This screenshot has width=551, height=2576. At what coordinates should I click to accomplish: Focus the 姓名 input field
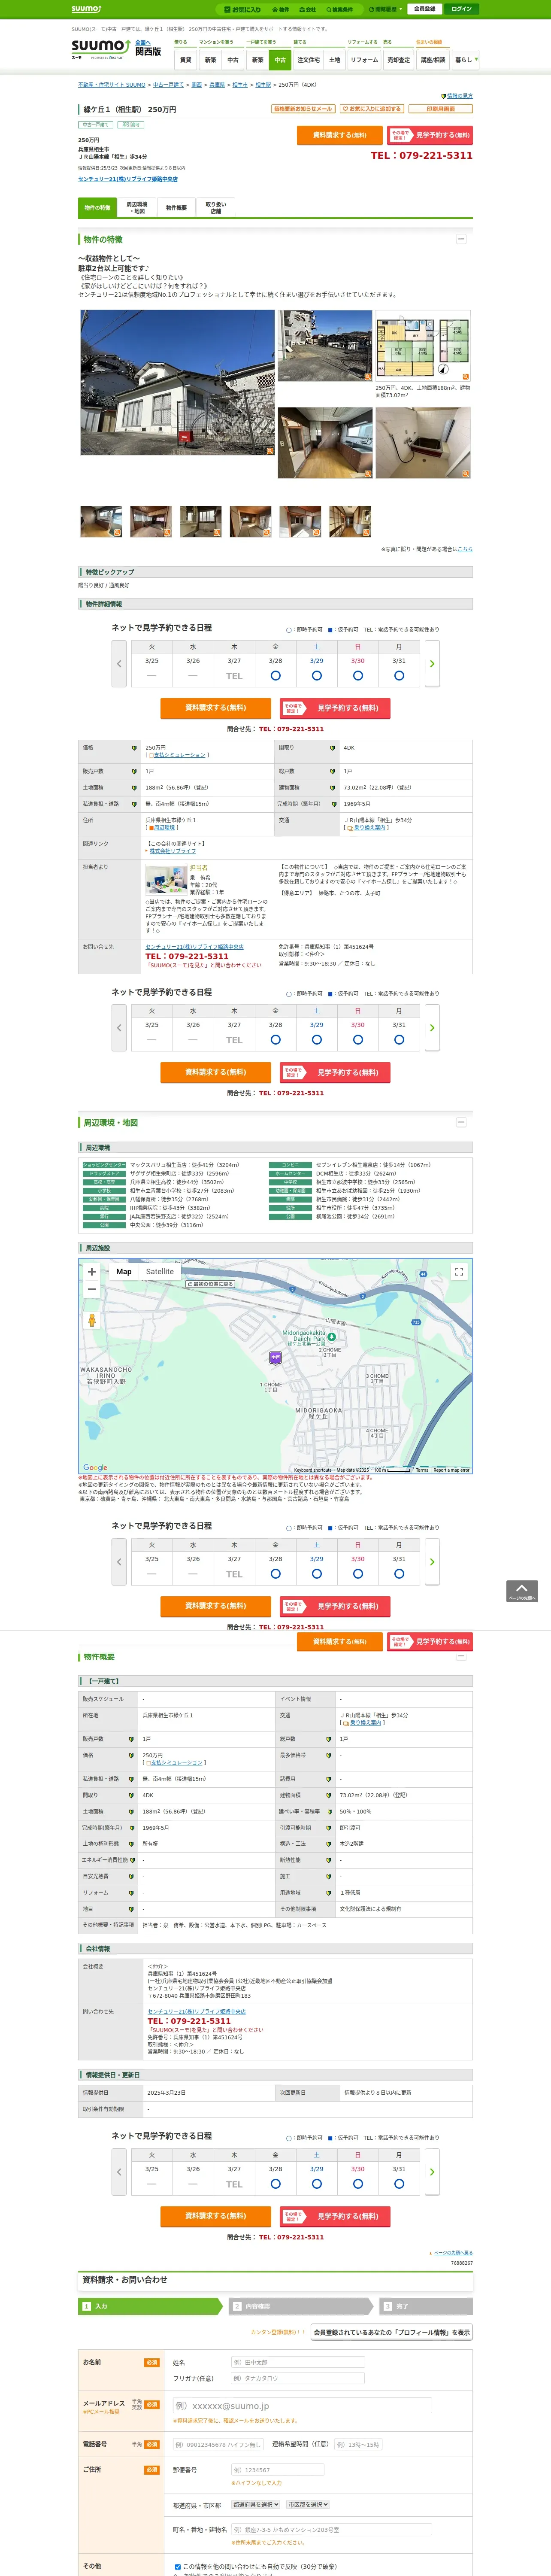297,2362
